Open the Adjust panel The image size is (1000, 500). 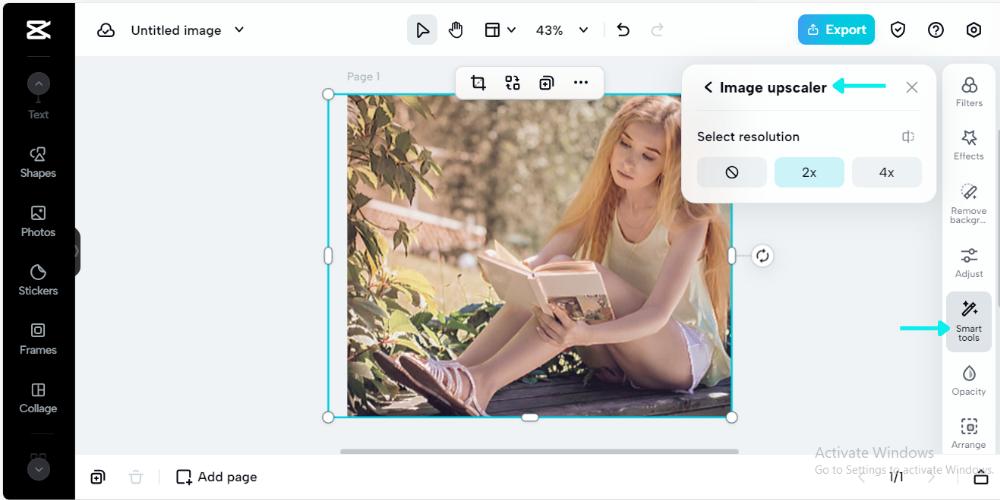(969, 263)
